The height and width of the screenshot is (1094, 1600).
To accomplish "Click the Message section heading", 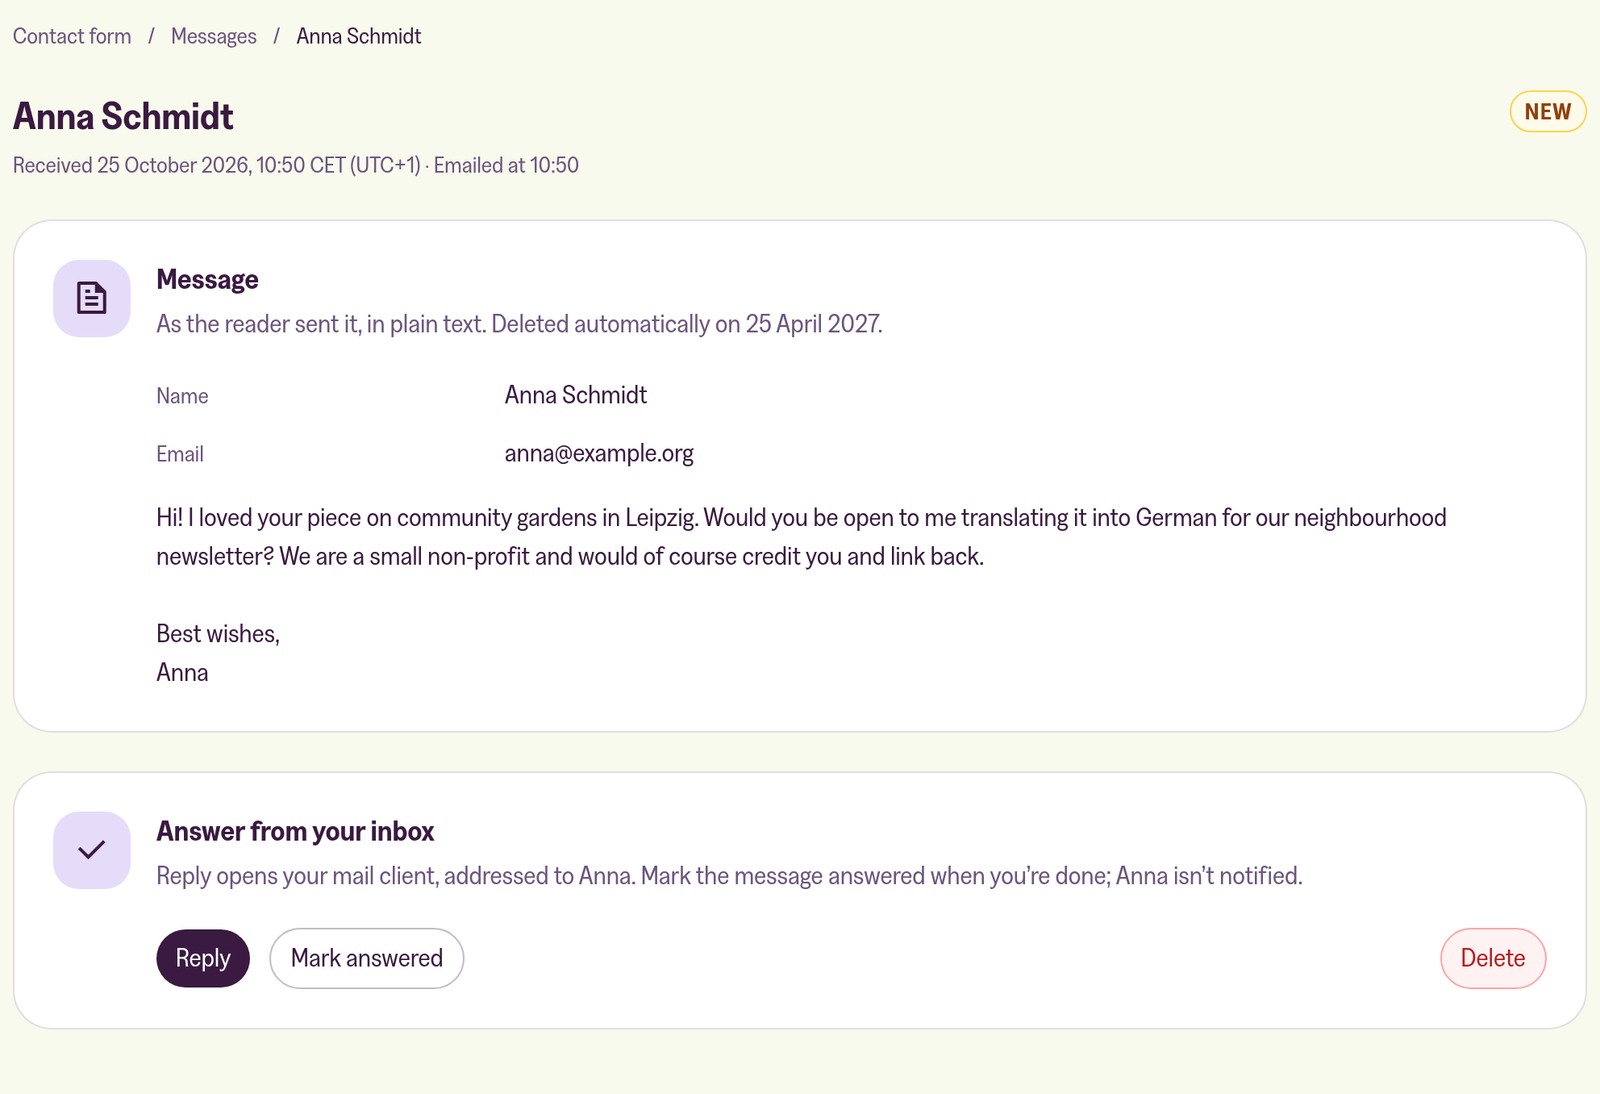I will pyautogui.click(x=208, y=279).
